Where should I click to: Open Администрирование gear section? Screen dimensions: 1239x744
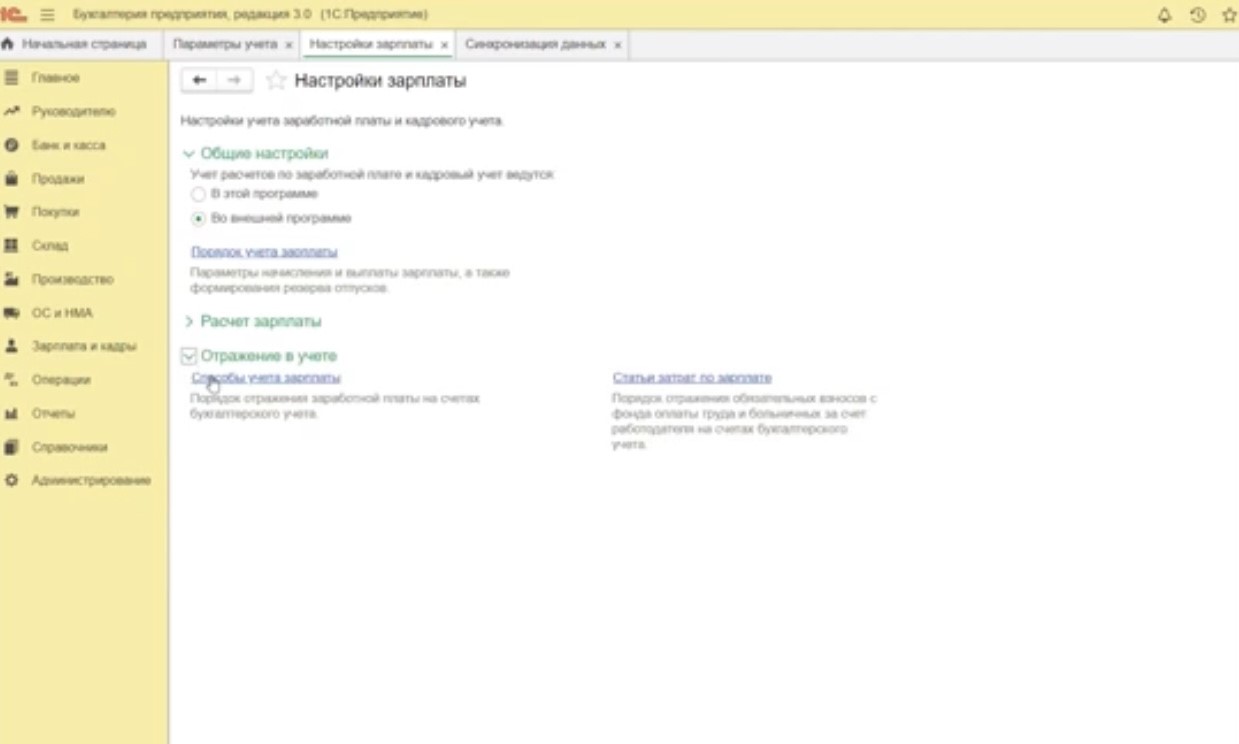(x=90, y=480)
